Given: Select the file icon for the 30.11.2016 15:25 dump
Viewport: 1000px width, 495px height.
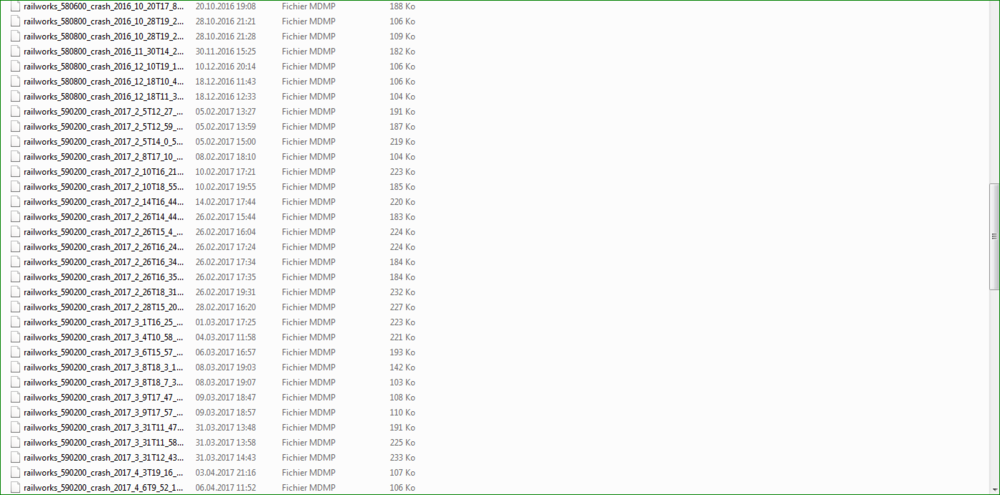Looking at the screenshot, I should coord(15,51).
